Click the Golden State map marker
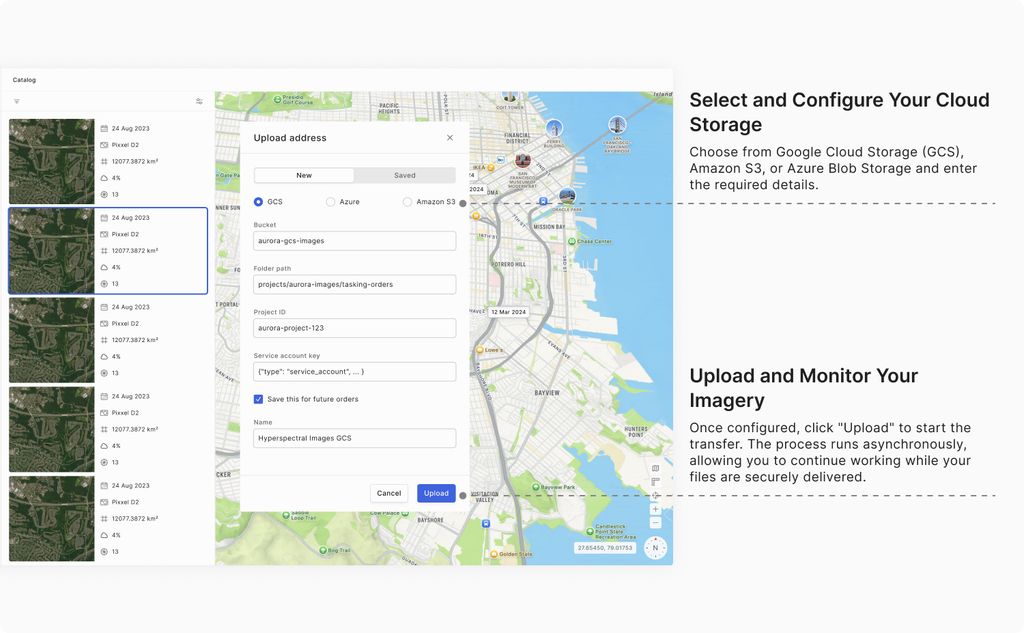1024x633 pixels. tap(494, 554)
